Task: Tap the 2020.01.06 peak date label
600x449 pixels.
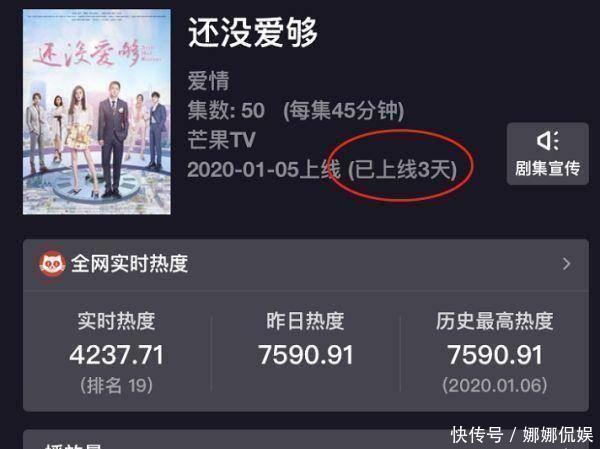Action: click(x=495, y=385)
